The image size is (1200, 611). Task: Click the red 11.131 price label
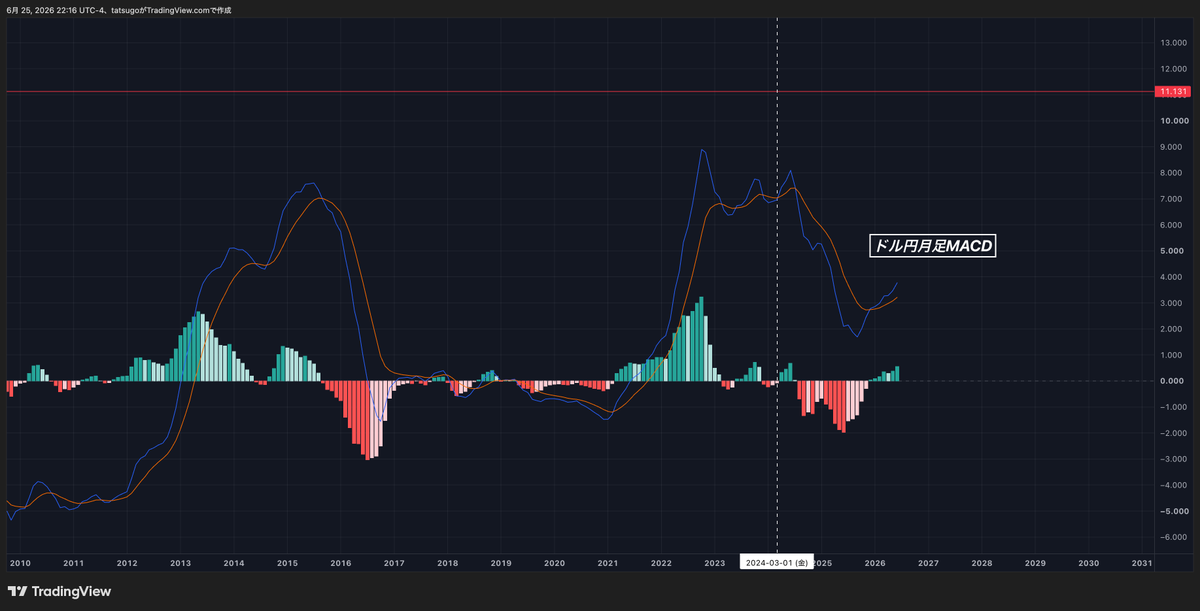tap(1173, 92)
